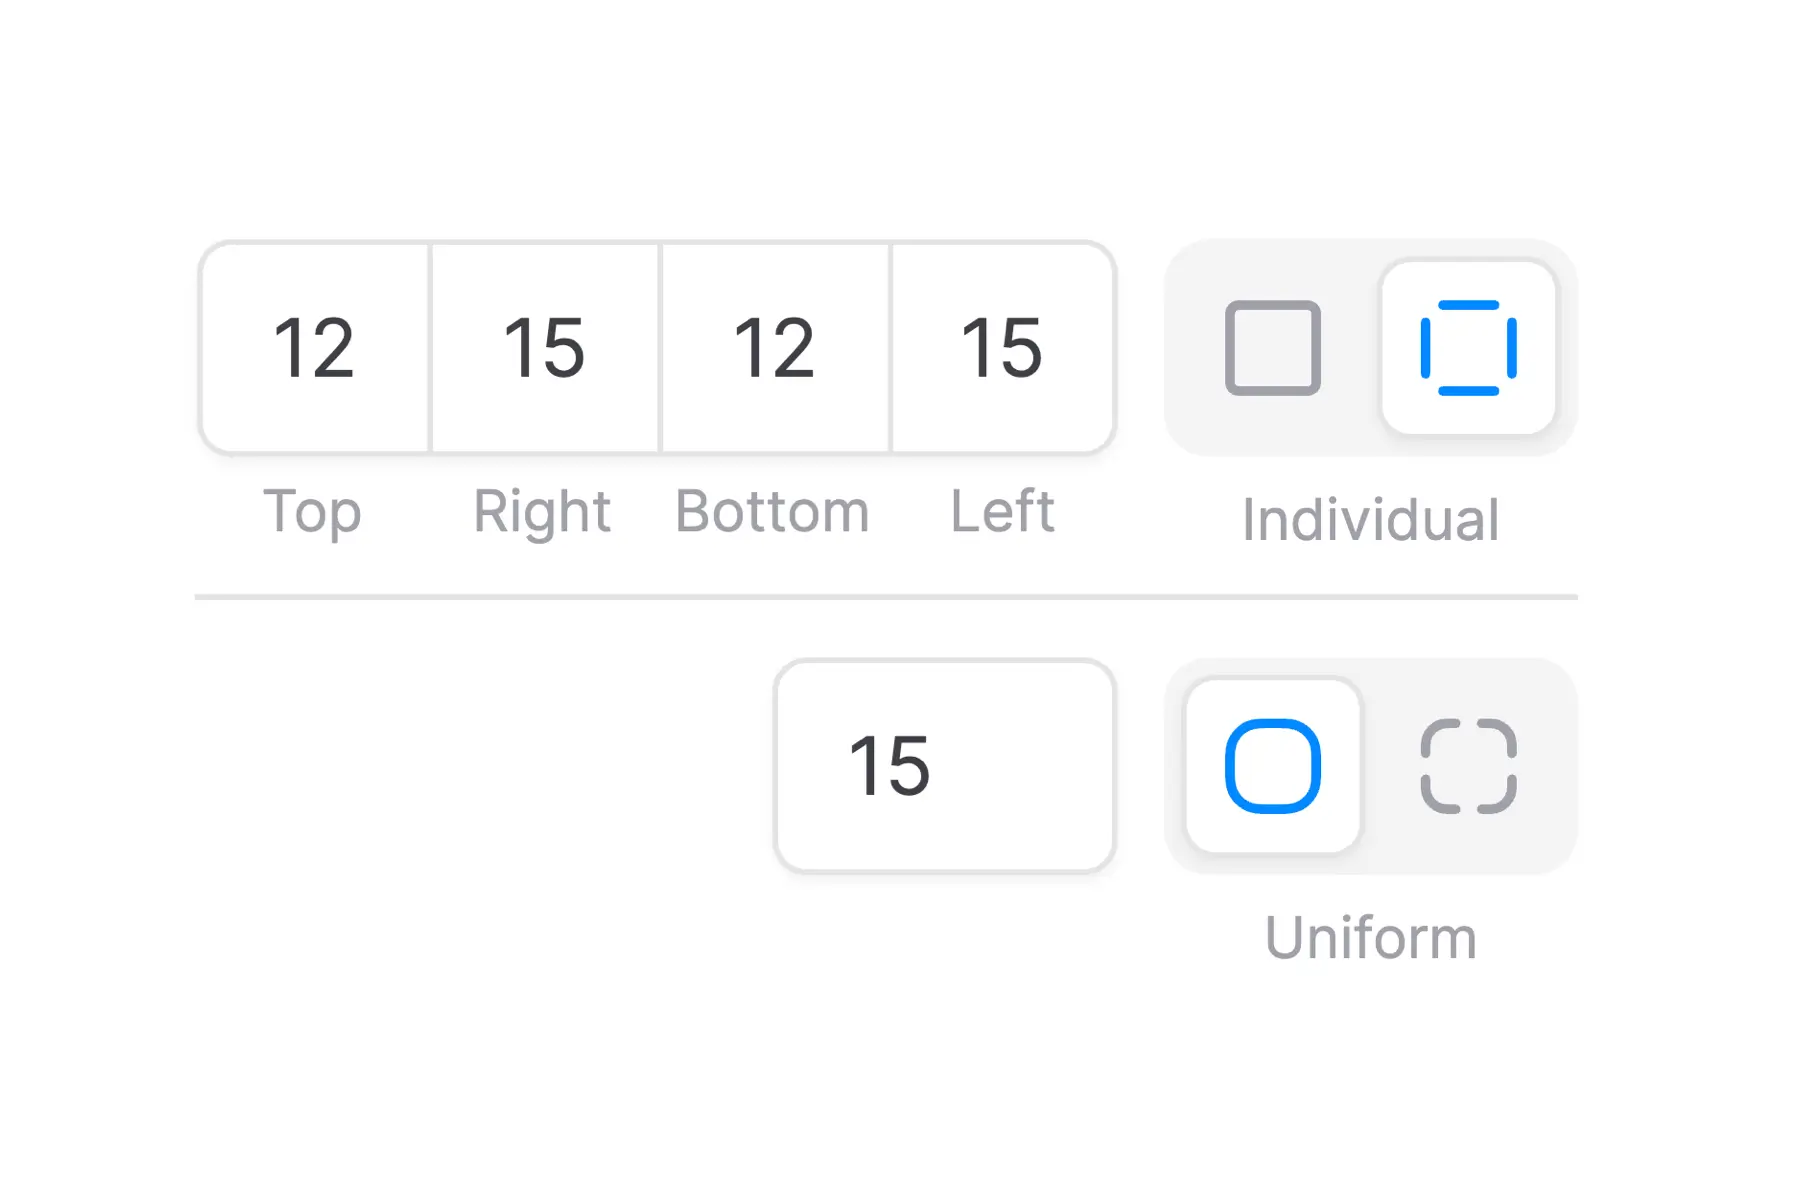
Task: Click the "Bottom" field label
Action: pyautogui.click(x=772, y=512)
